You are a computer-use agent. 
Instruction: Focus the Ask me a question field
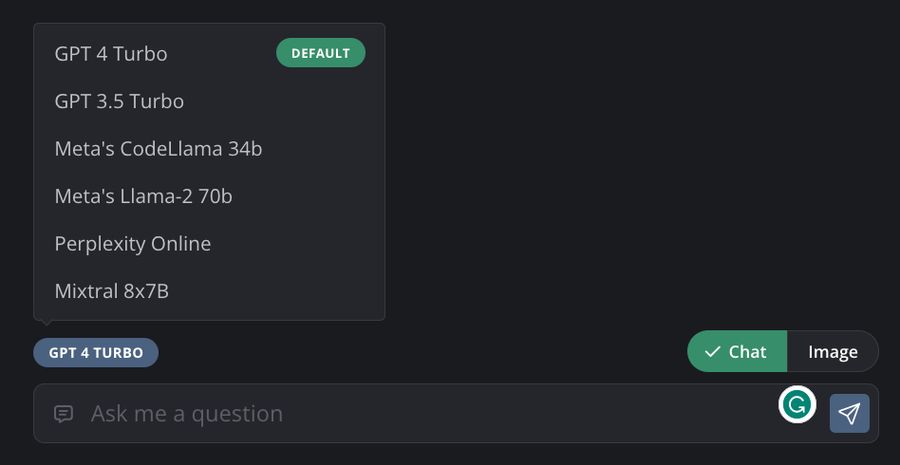[x=430, y=413]
